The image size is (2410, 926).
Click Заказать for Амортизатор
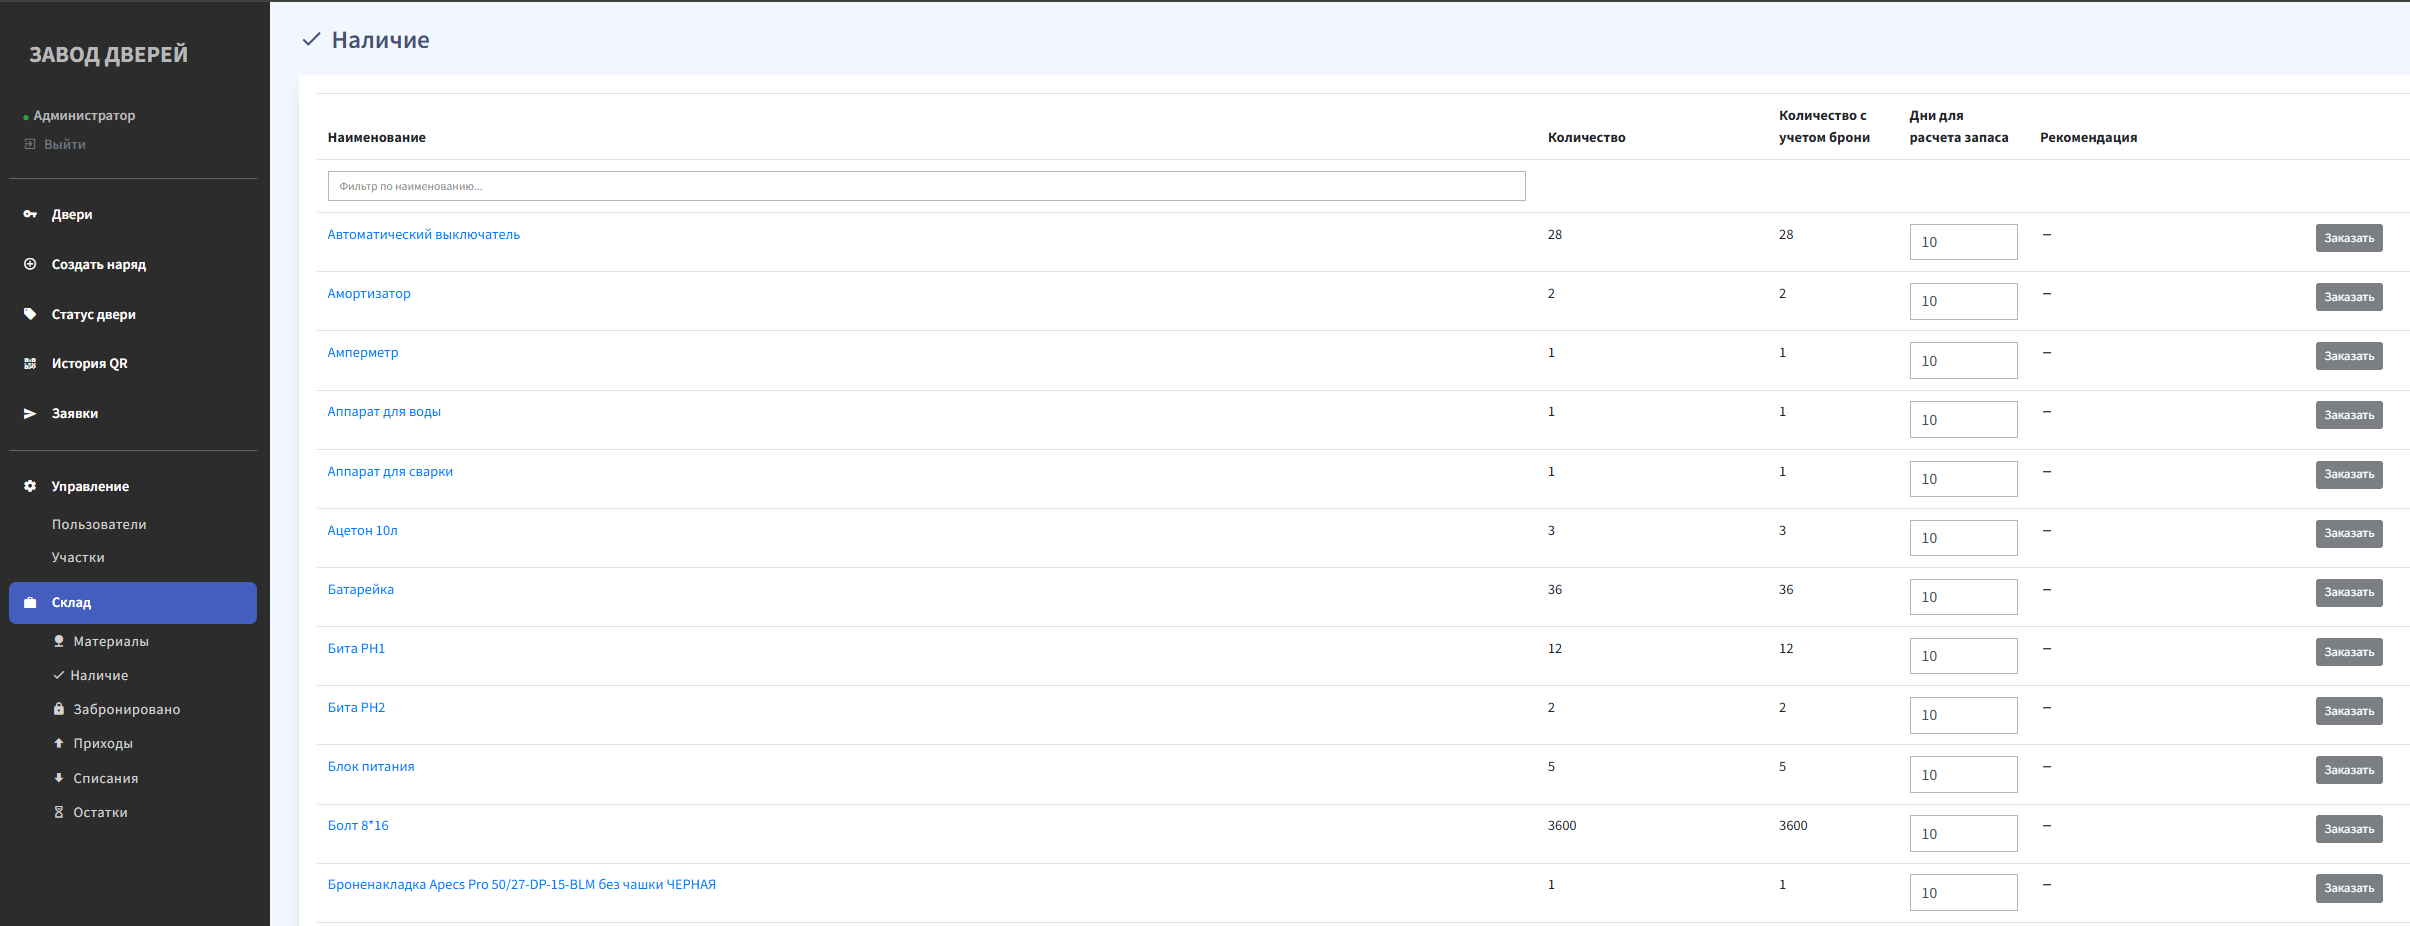tap(2349, 297)
